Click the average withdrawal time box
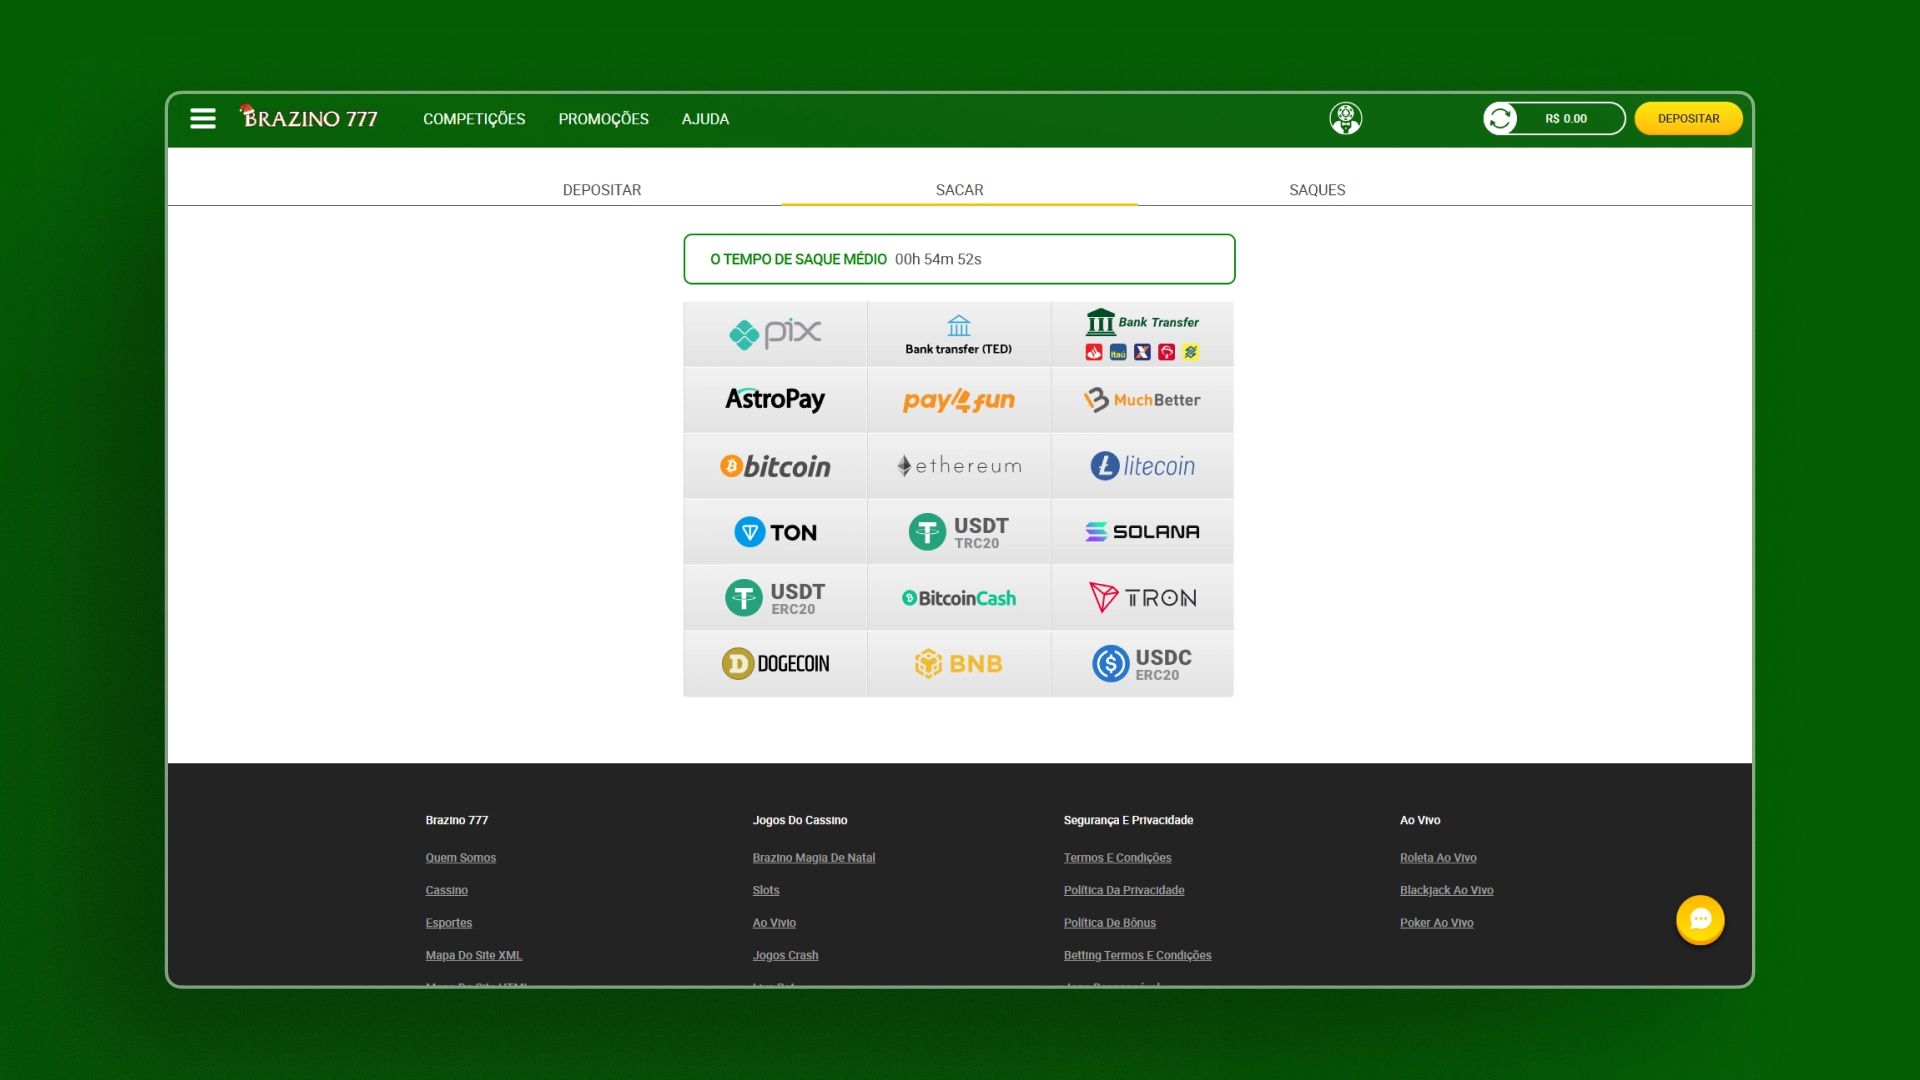 pos(959,259)
